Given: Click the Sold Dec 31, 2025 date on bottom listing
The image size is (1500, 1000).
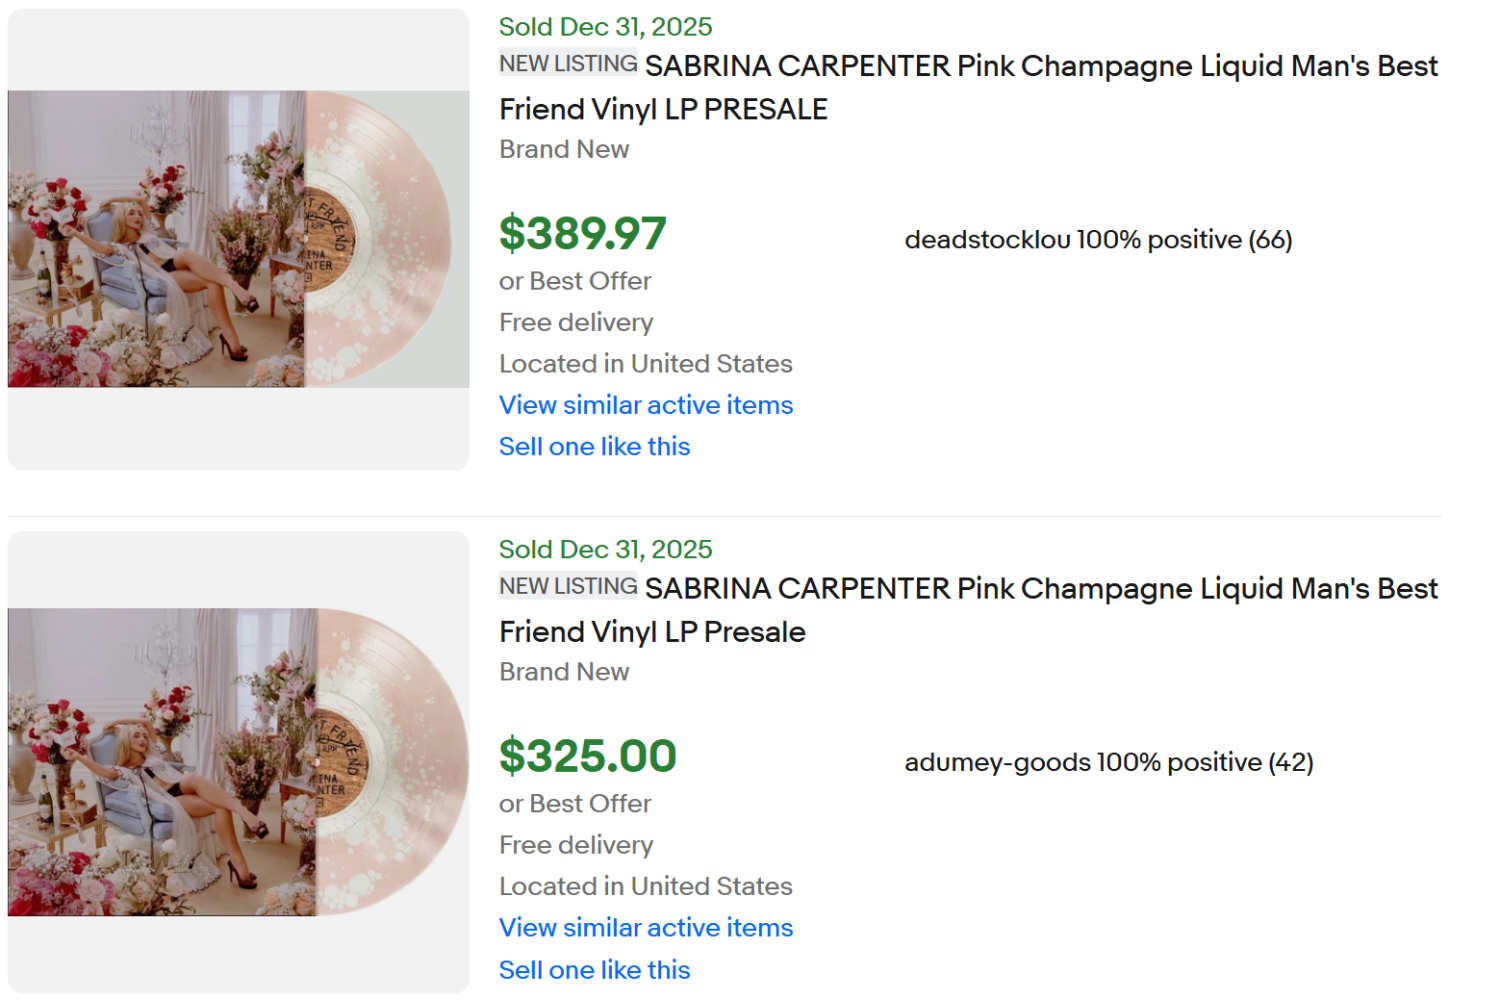Looking at the screenshot, I should pos(605,549).
